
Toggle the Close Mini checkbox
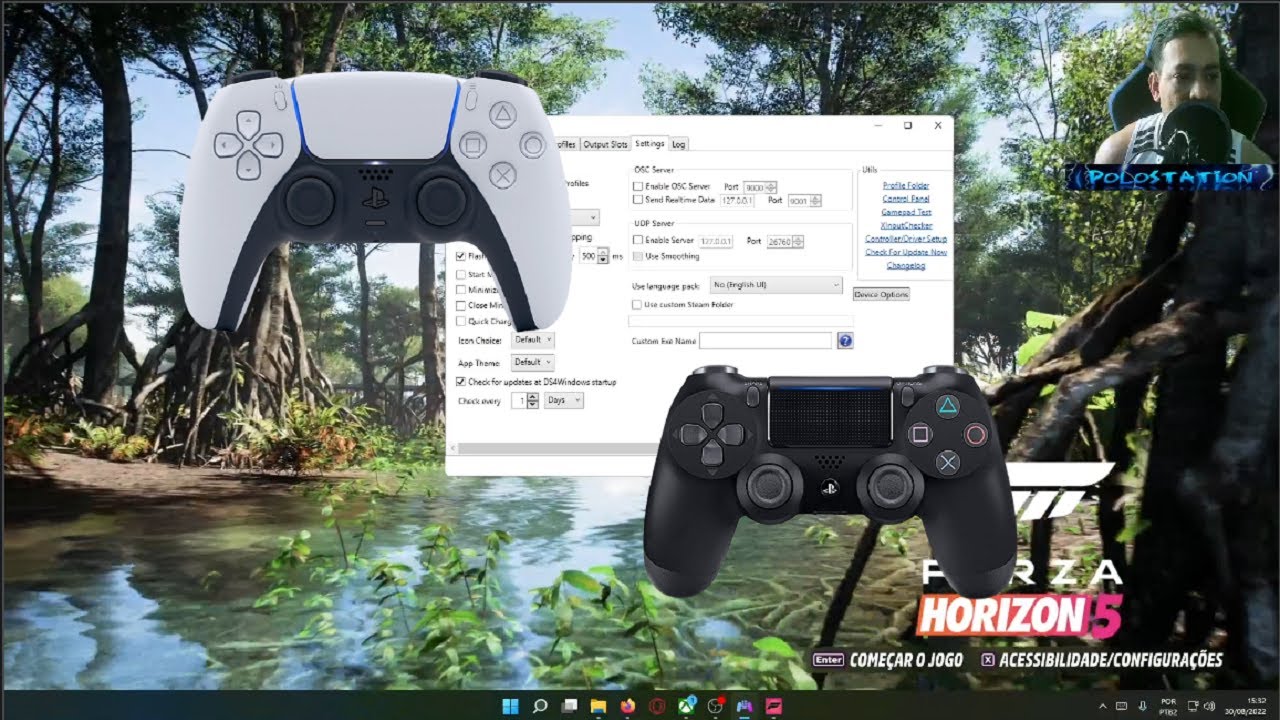[x=461, y=305]
